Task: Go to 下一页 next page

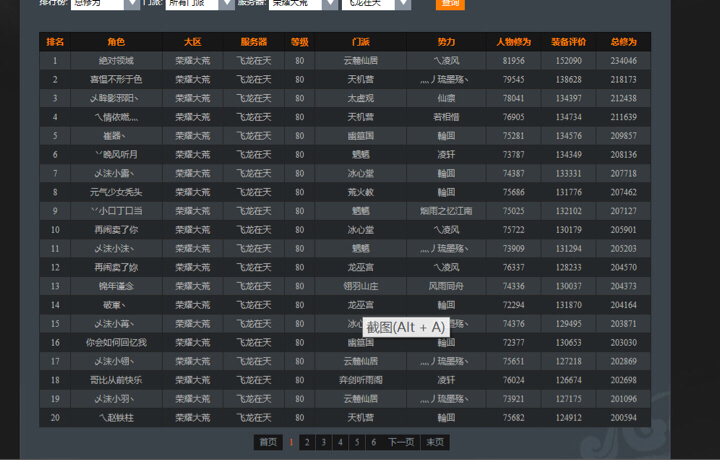Action: click(x=401, y=442)
